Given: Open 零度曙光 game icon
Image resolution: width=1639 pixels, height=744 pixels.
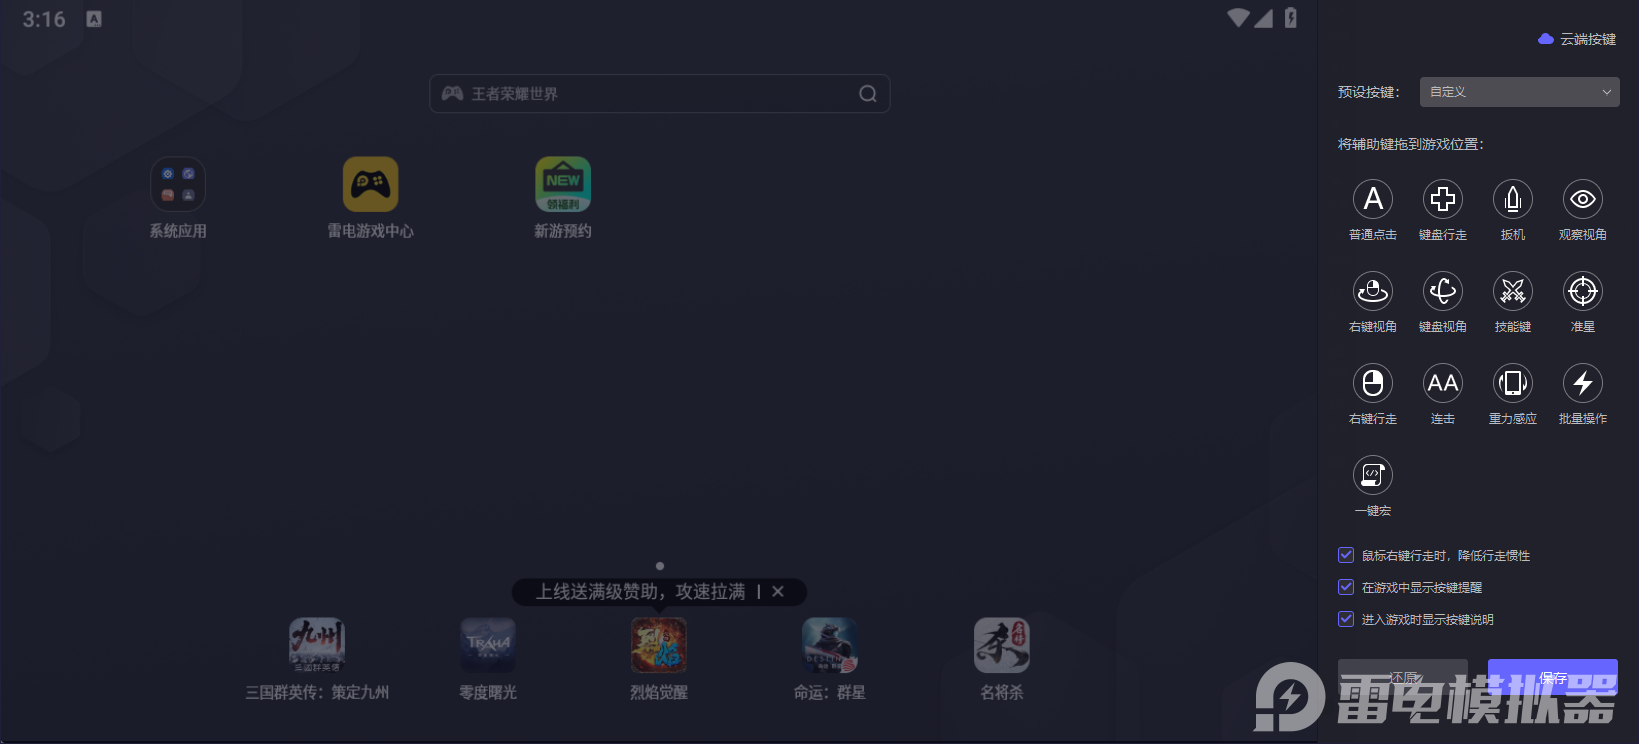Looking at the screenshot, I should tap(488, 645).
